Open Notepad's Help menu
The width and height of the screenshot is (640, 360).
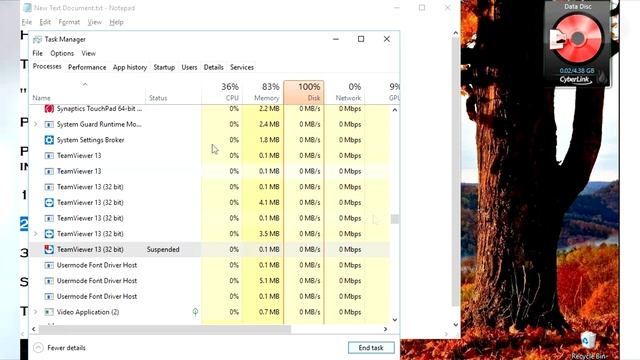[x=116, y=22]
